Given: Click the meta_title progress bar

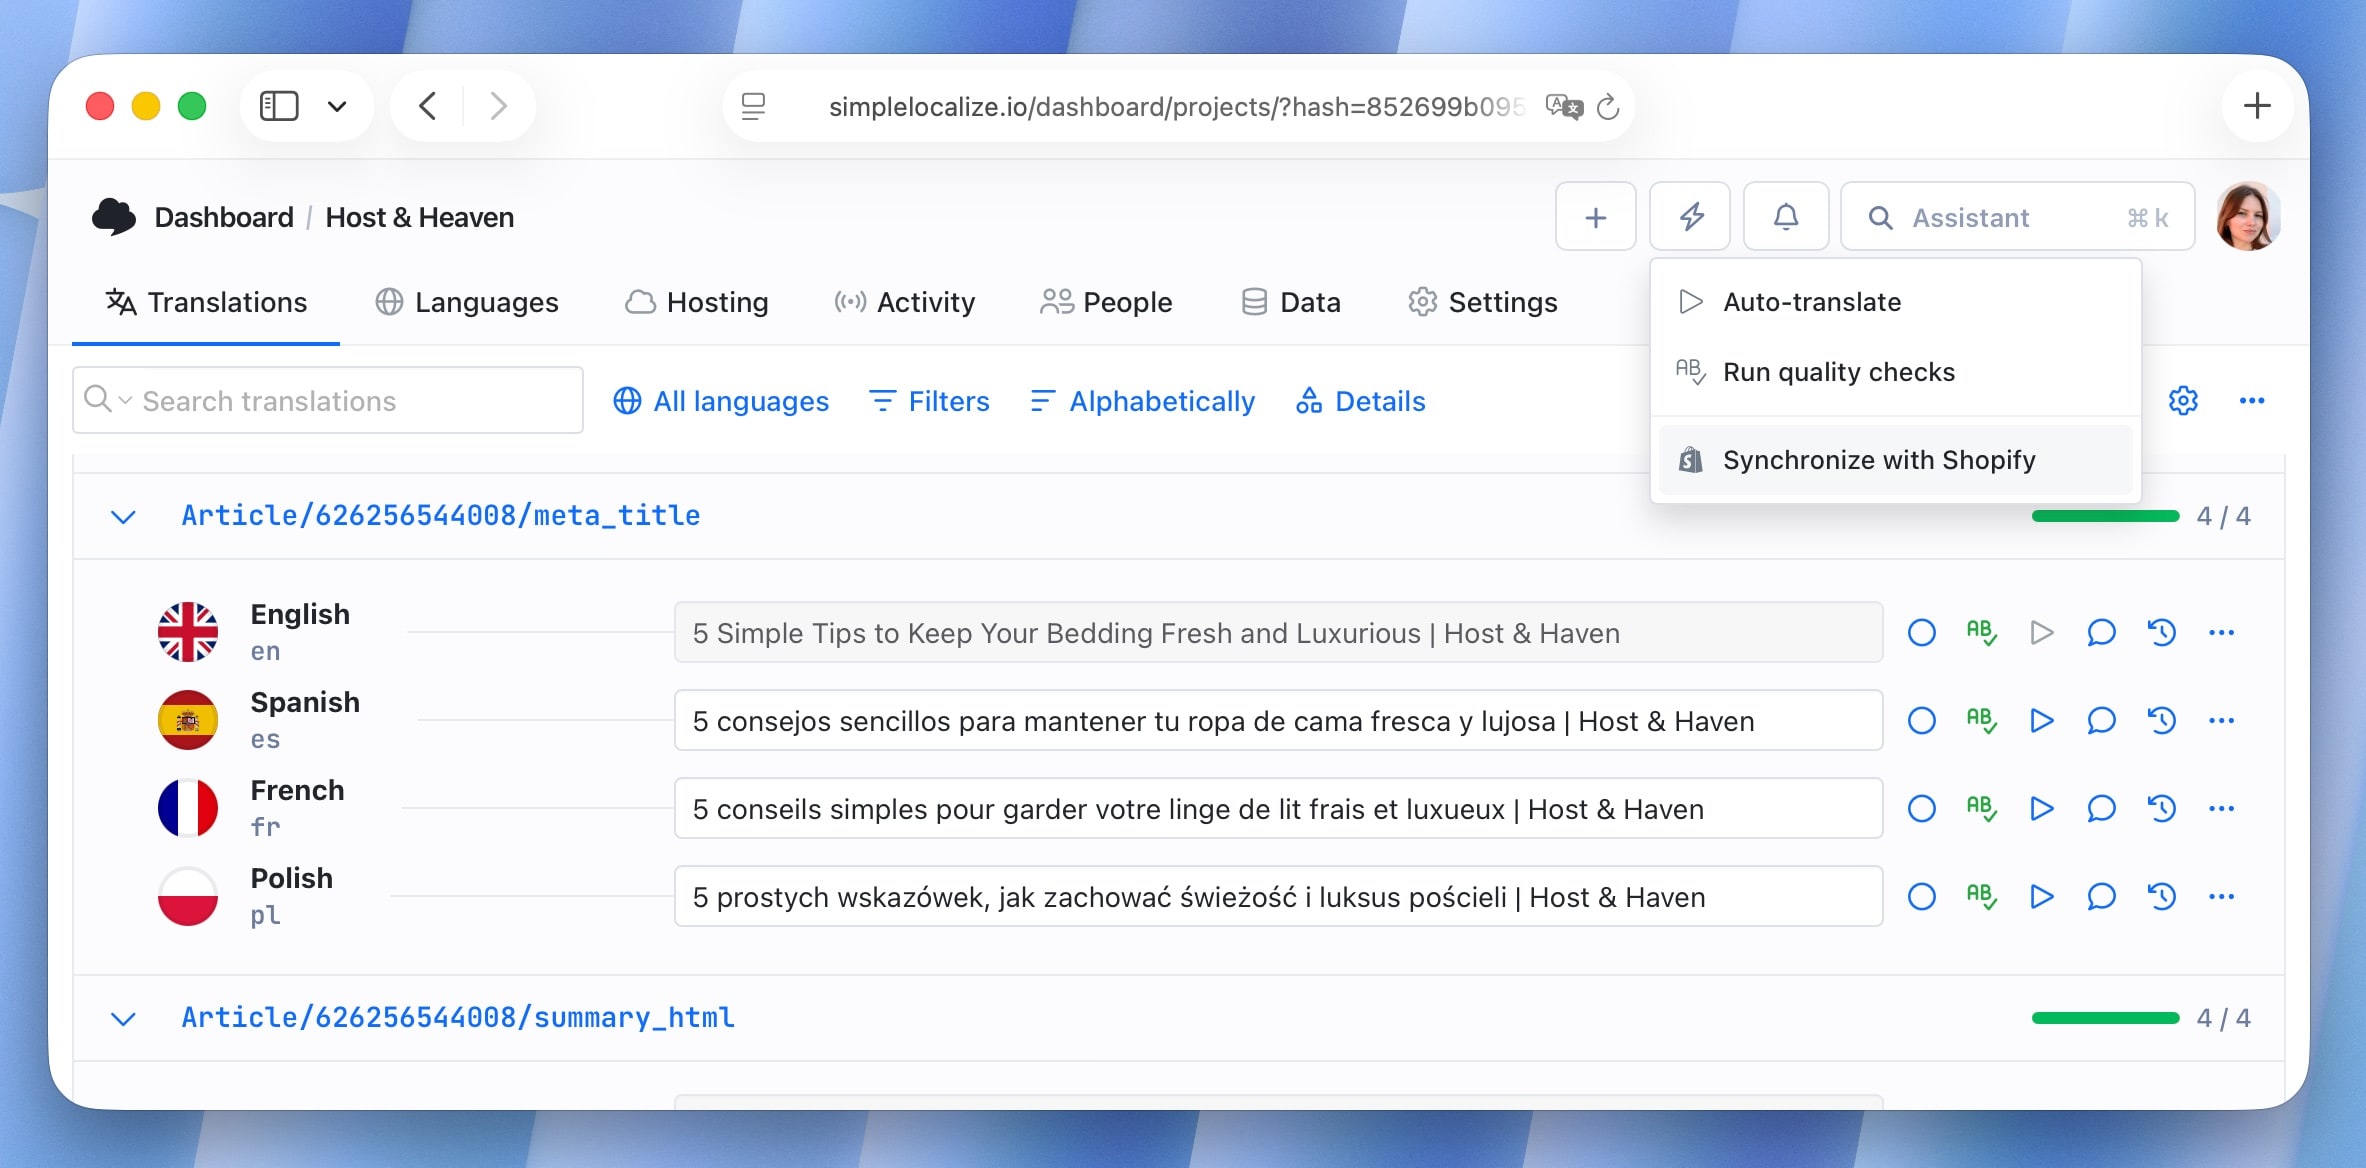Looking at the screenshot, I should [x=2104, y=517].
